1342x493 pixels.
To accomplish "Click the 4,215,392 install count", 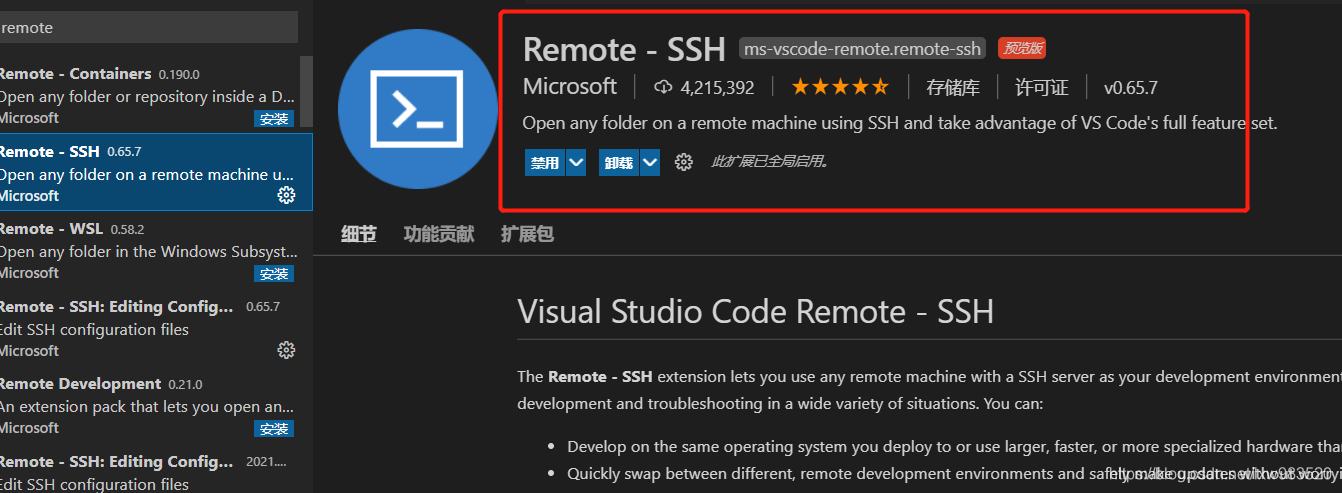I will 717,88.
